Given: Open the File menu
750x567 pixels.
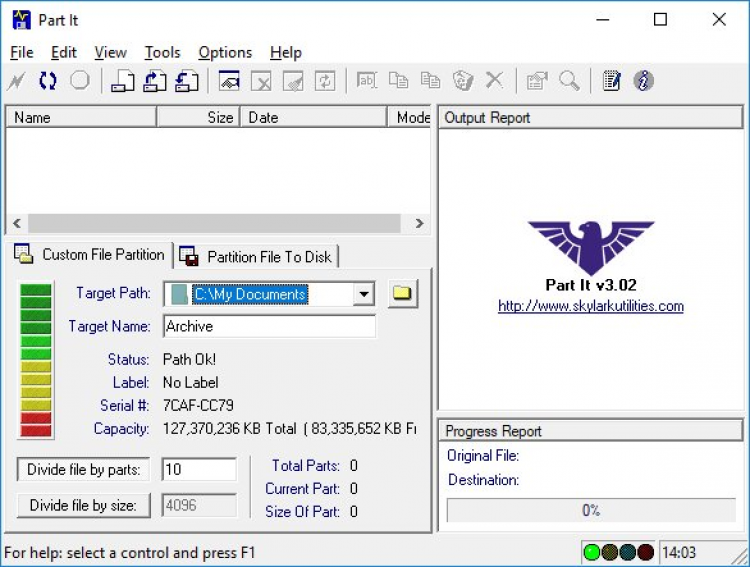Looking at the screenshot, I should tap(22, 52).
